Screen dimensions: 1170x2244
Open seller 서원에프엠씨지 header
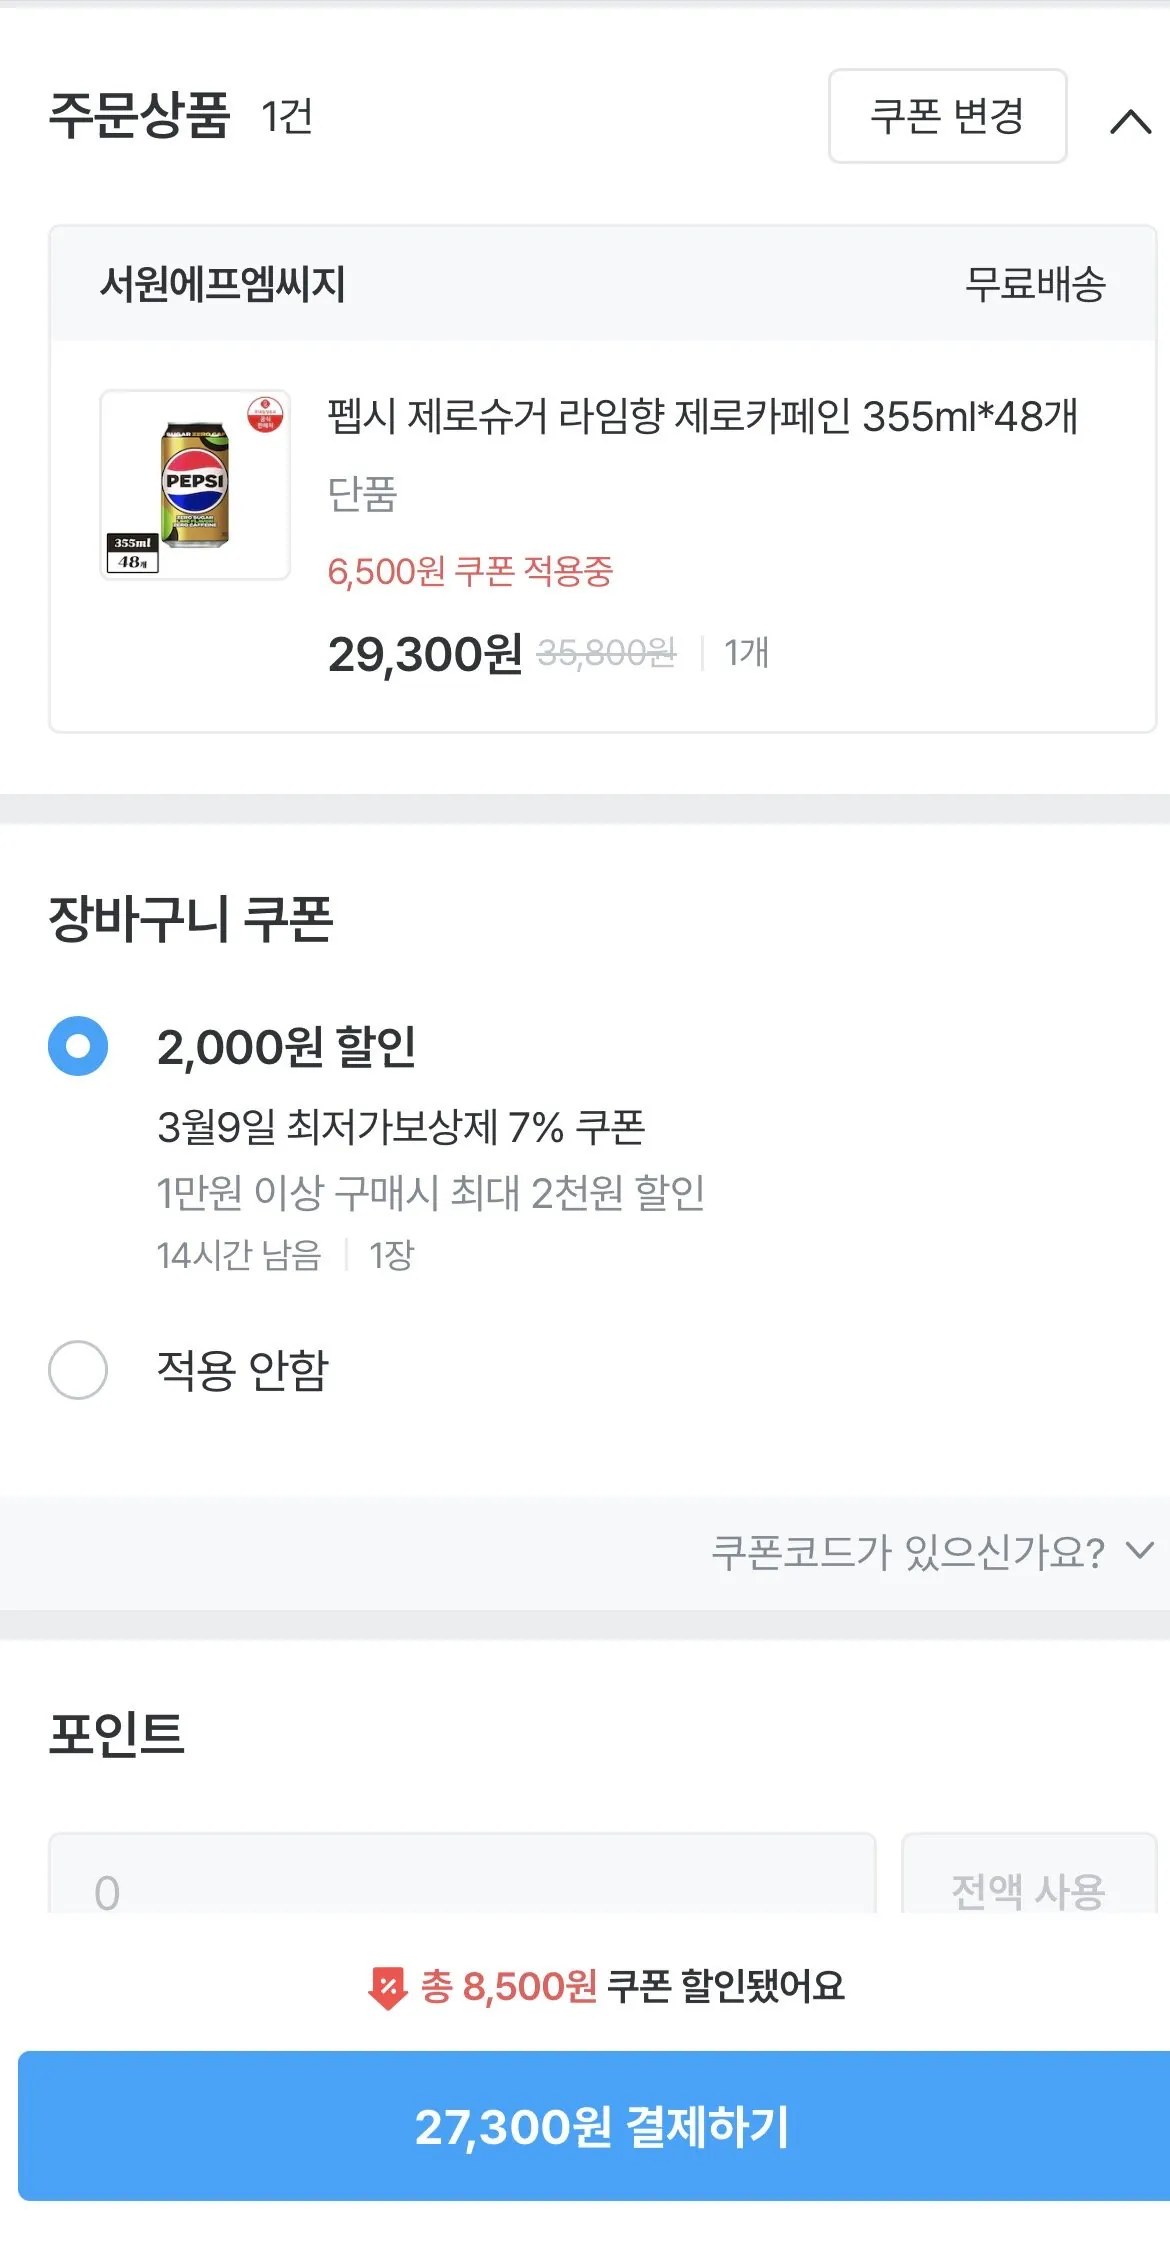click(x=222, y=284)
